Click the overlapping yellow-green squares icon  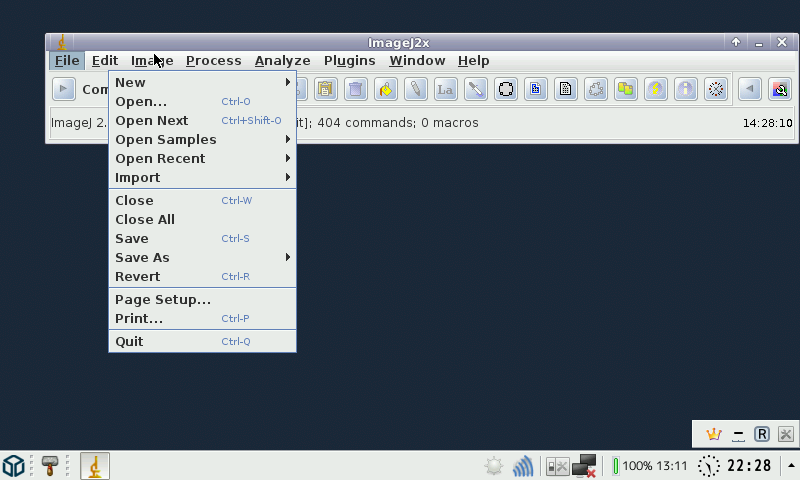coord(626,89)
